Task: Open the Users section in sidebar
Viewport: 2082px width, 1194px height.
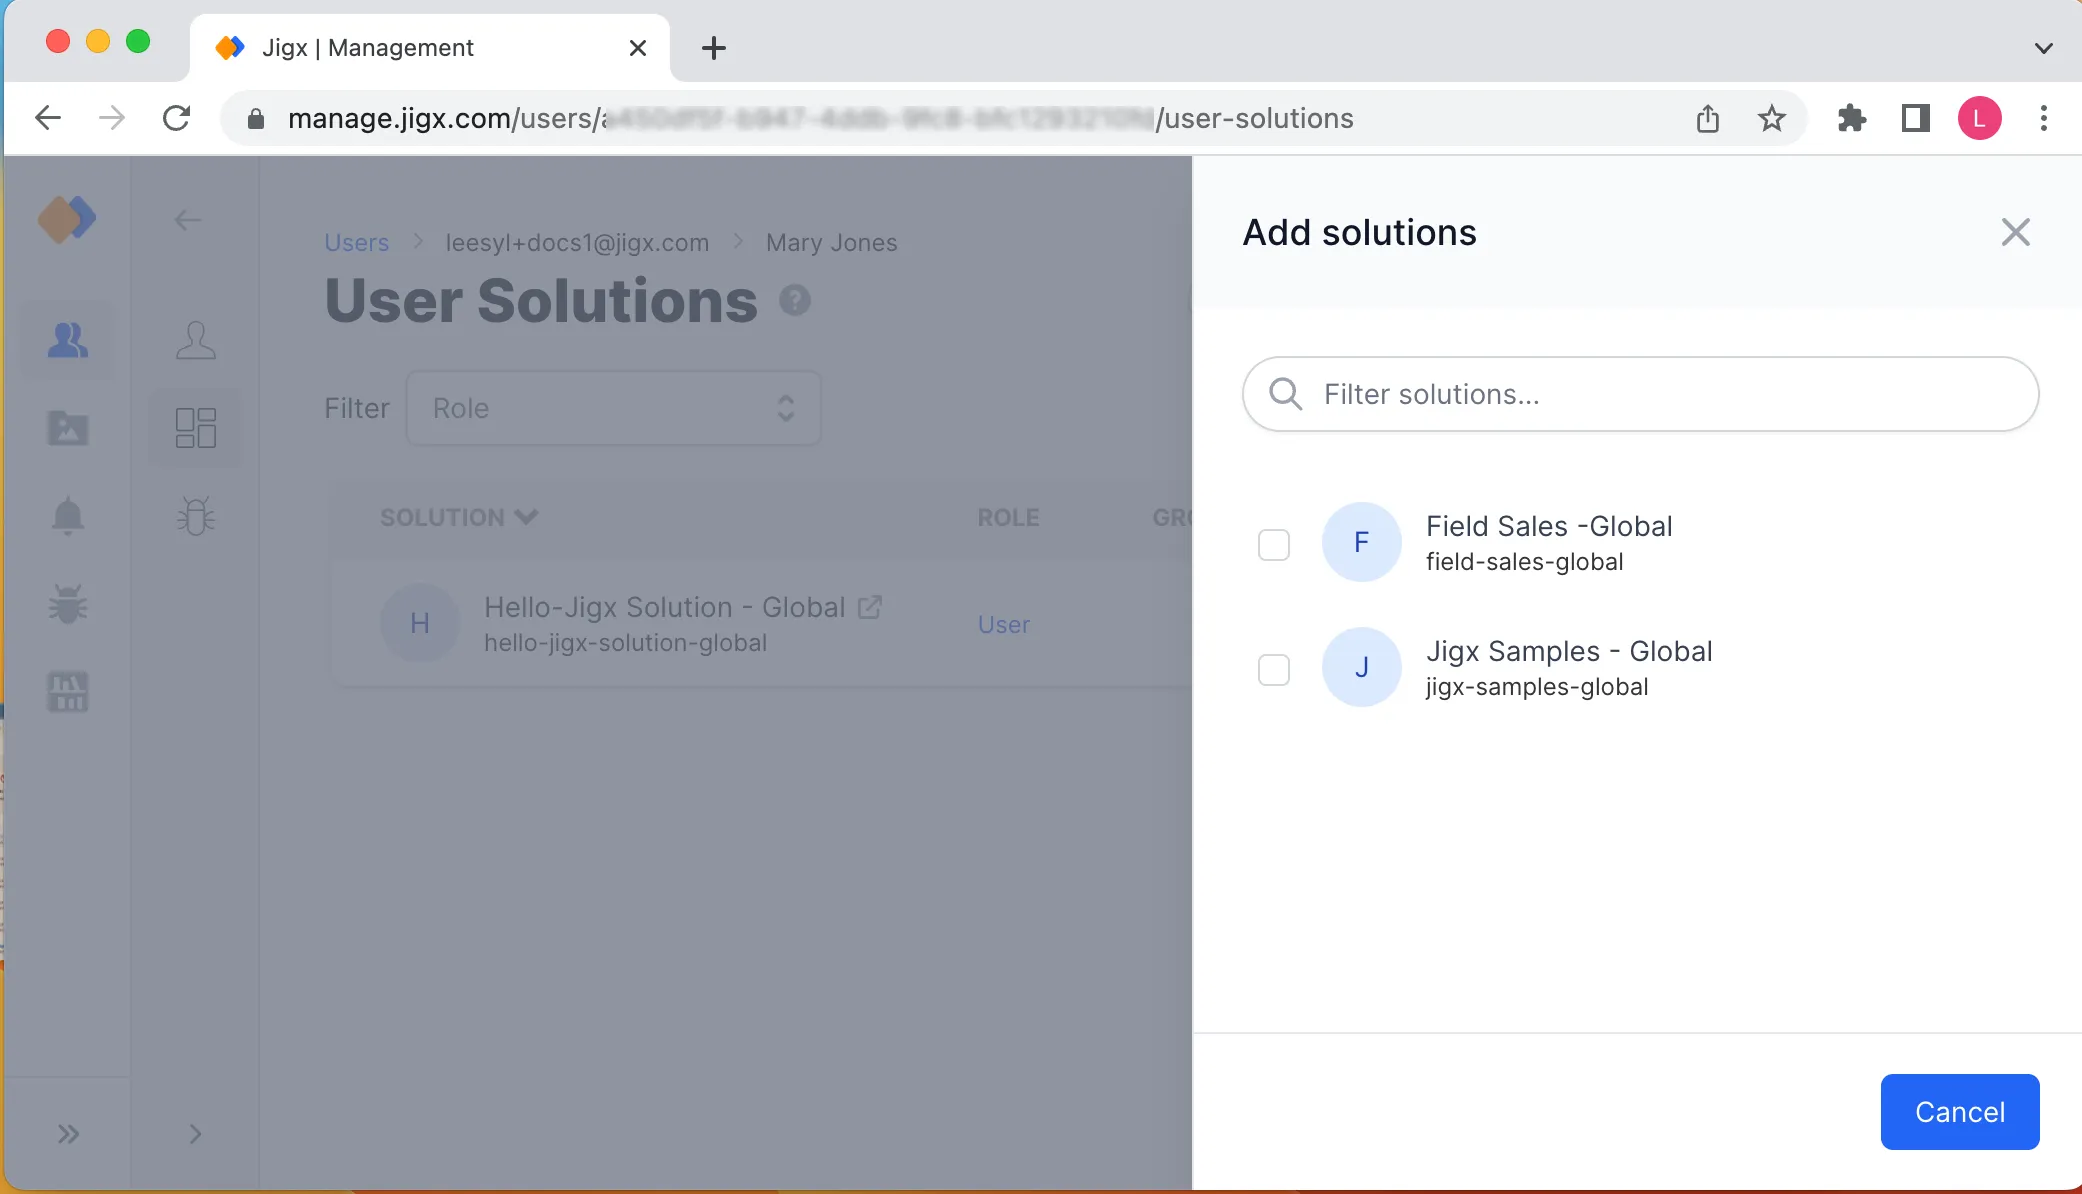Action: pos(68,341)
